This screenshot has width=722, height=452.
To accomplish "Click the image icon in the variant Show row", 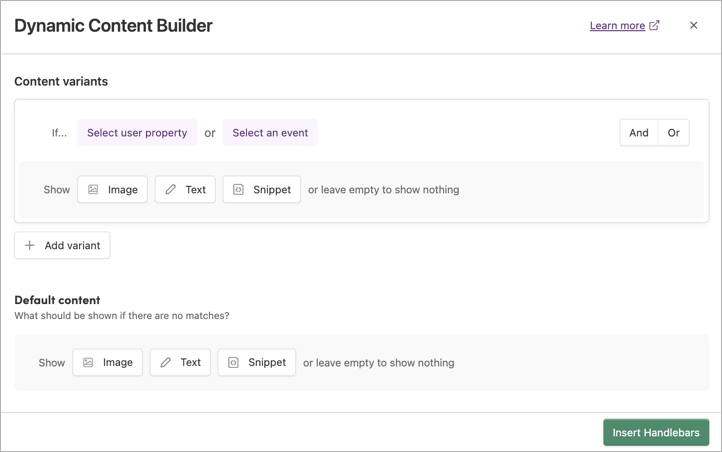I will tap(93, 190).
